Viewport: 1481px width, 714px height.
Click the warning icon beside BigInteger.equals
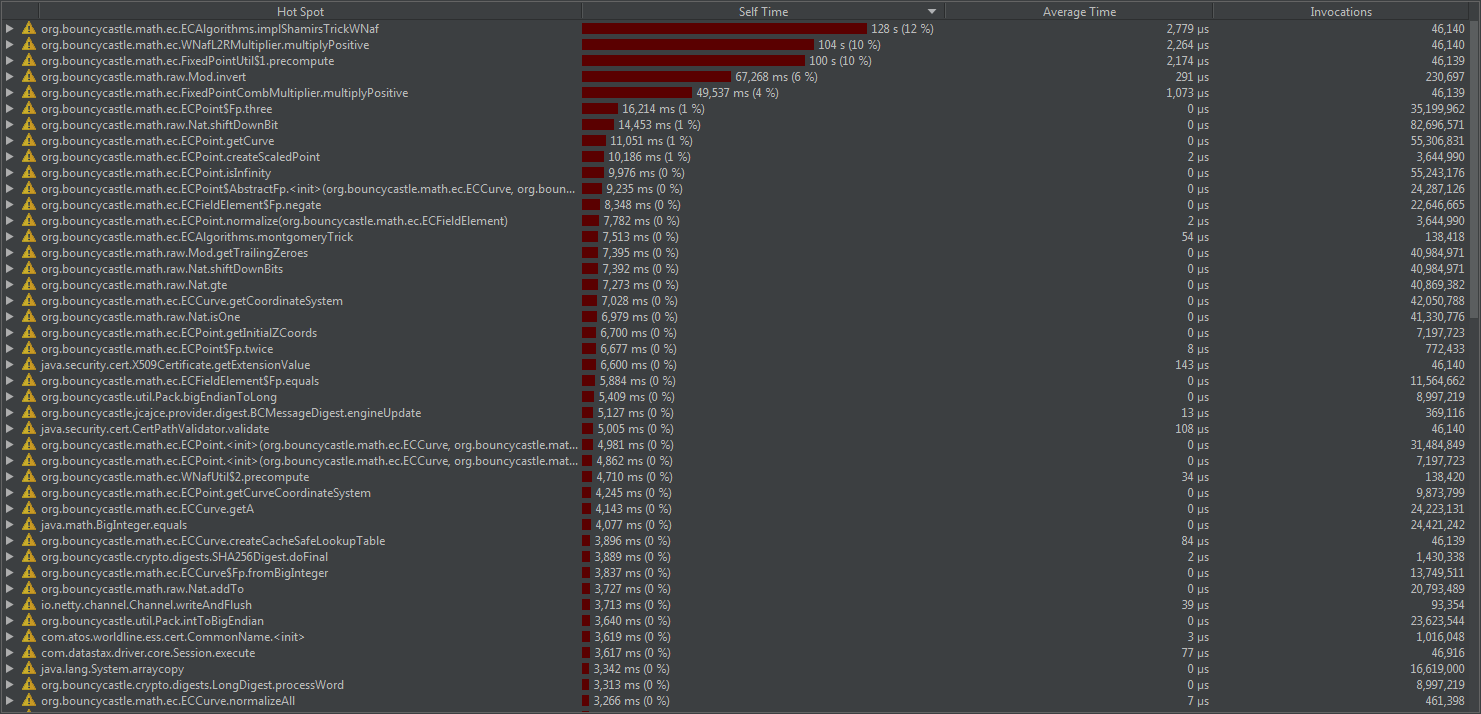tap(28, 524)
